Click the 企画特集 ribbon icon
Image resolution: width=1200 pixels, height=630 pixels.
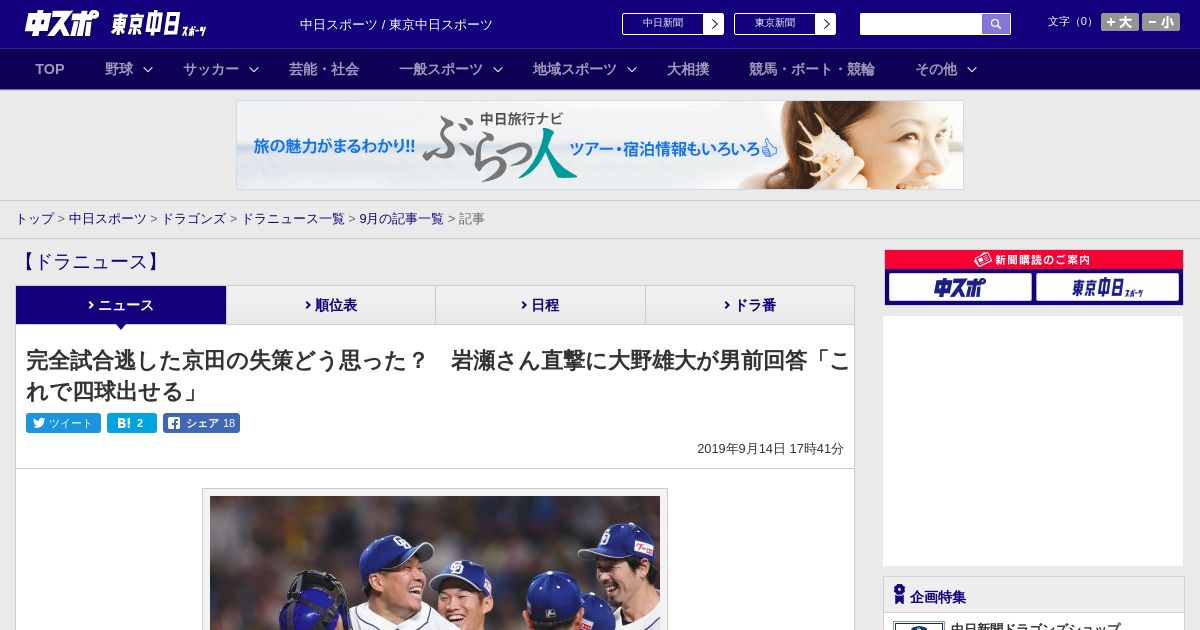tap(899, 595)
